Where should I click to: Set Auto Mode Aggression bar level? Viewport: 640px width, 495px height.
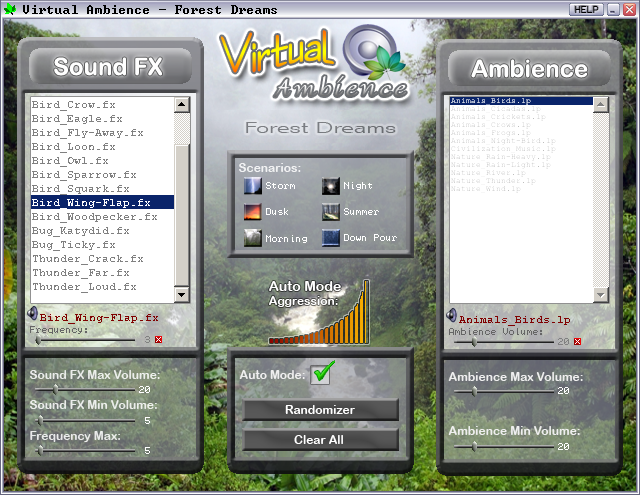(x=320, y=313)
